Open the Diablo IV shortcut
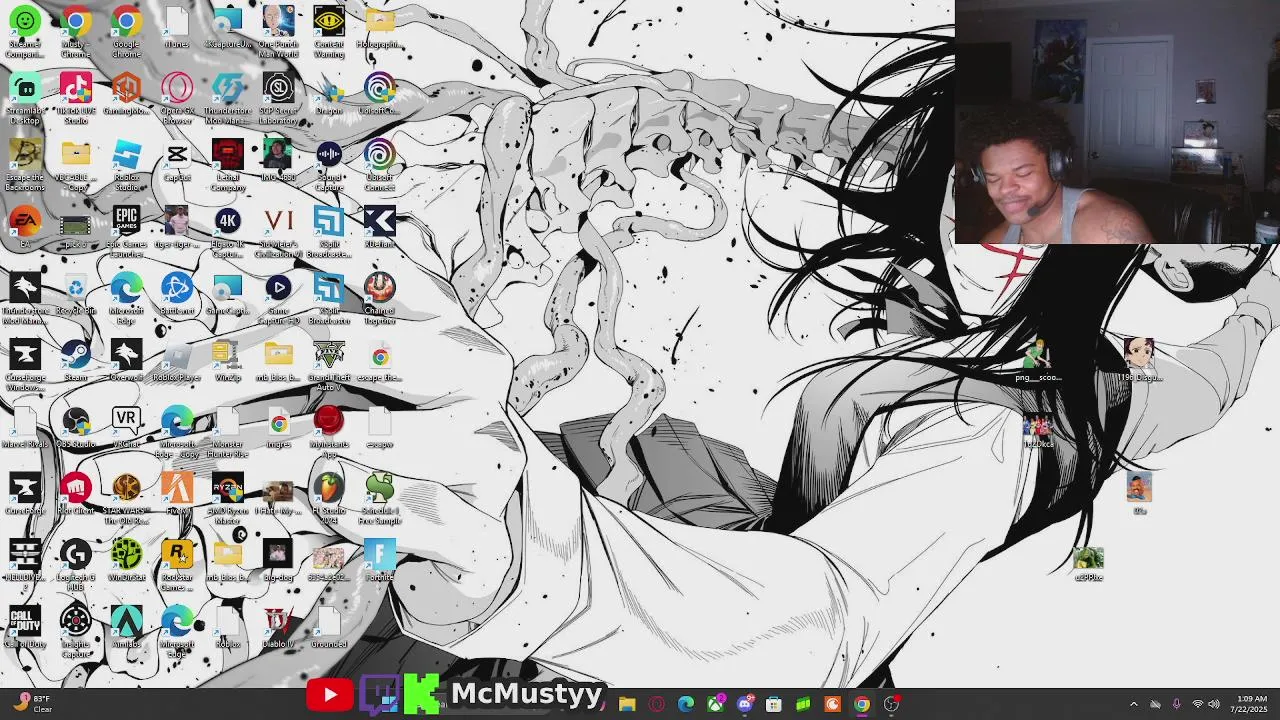Image resolution: width=1280 pixels, height=720 pixels. 278,627
